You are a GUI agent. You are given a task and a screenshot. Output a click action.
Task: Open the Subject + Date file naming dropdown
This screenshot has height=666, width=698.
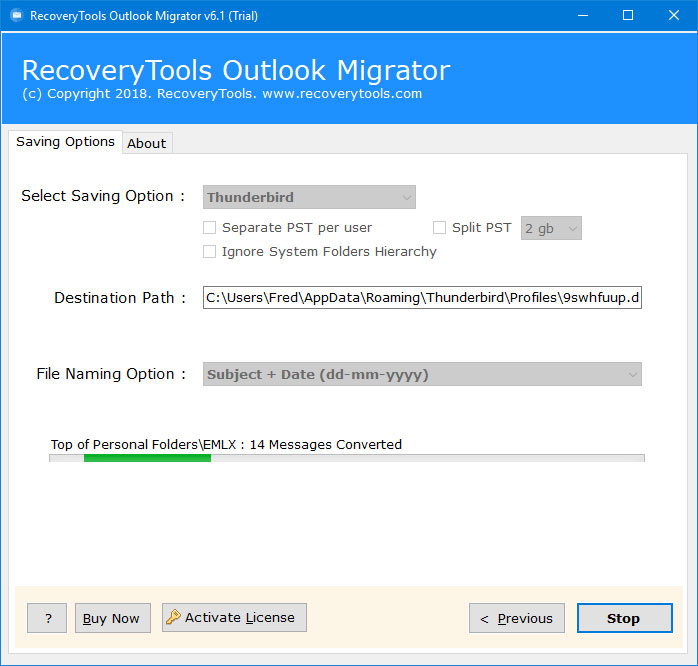tap(422, 374)
